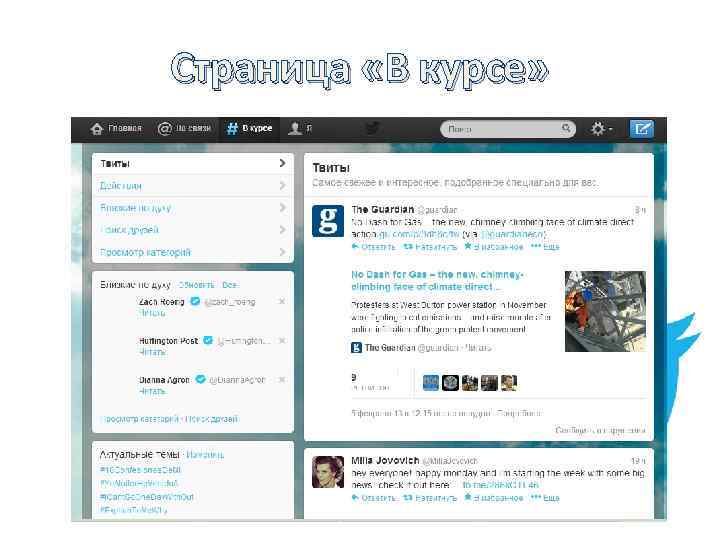Open last retweeter avatar thumbnail

tap(509, 383)
